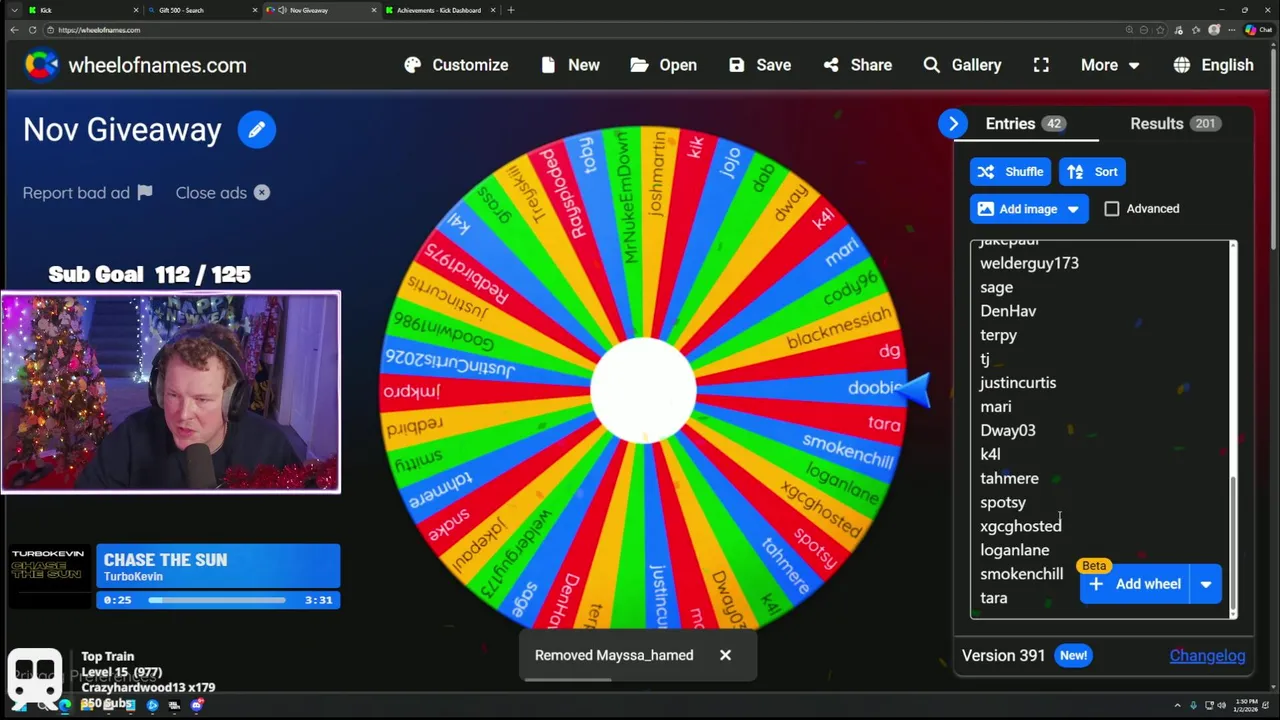Report bad ad flag link
This screenshot has width=1280, height=720.
tap(88, 193)
